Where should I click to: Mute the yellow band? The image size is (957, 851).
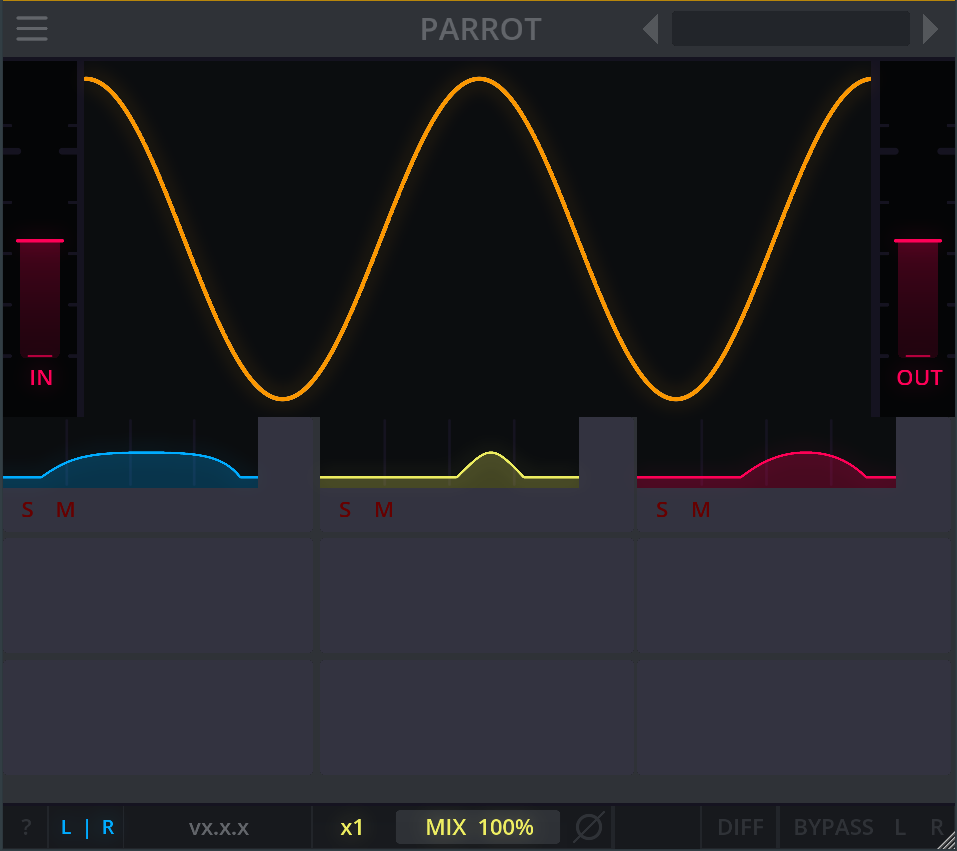[x=384, y=510]
